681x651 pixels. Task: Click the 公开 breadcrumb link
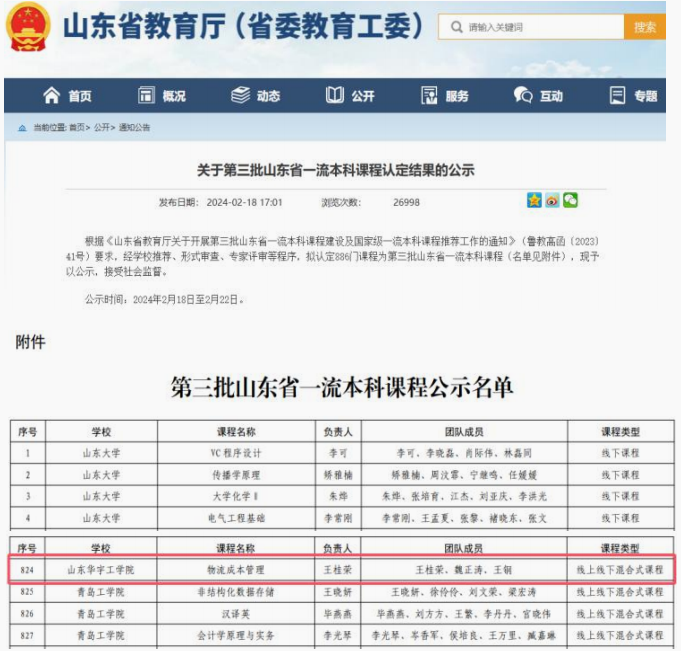pyautogui.click(x=102, y=128)
